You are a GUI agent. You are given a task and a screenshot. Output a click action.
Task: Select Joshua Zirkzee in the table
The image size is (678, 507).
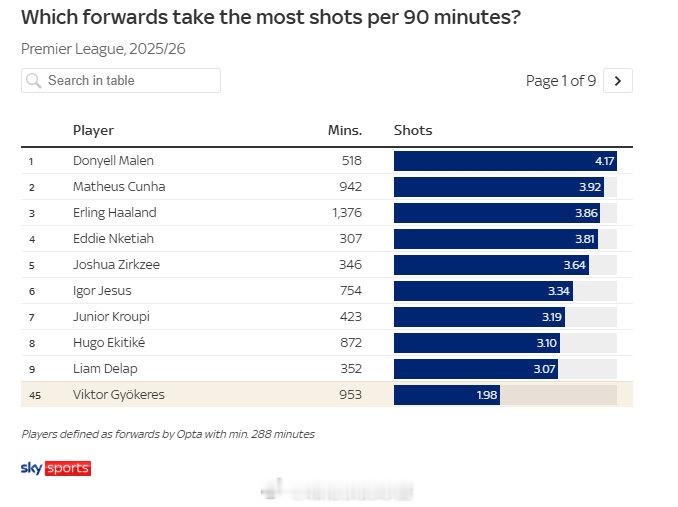coord(116,265)
